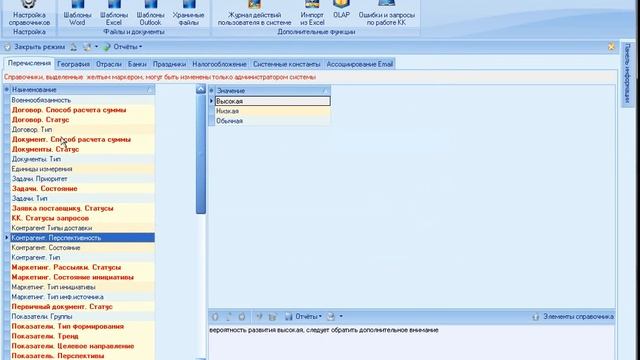Switch to the Налогообложение tab

[220, 64]
